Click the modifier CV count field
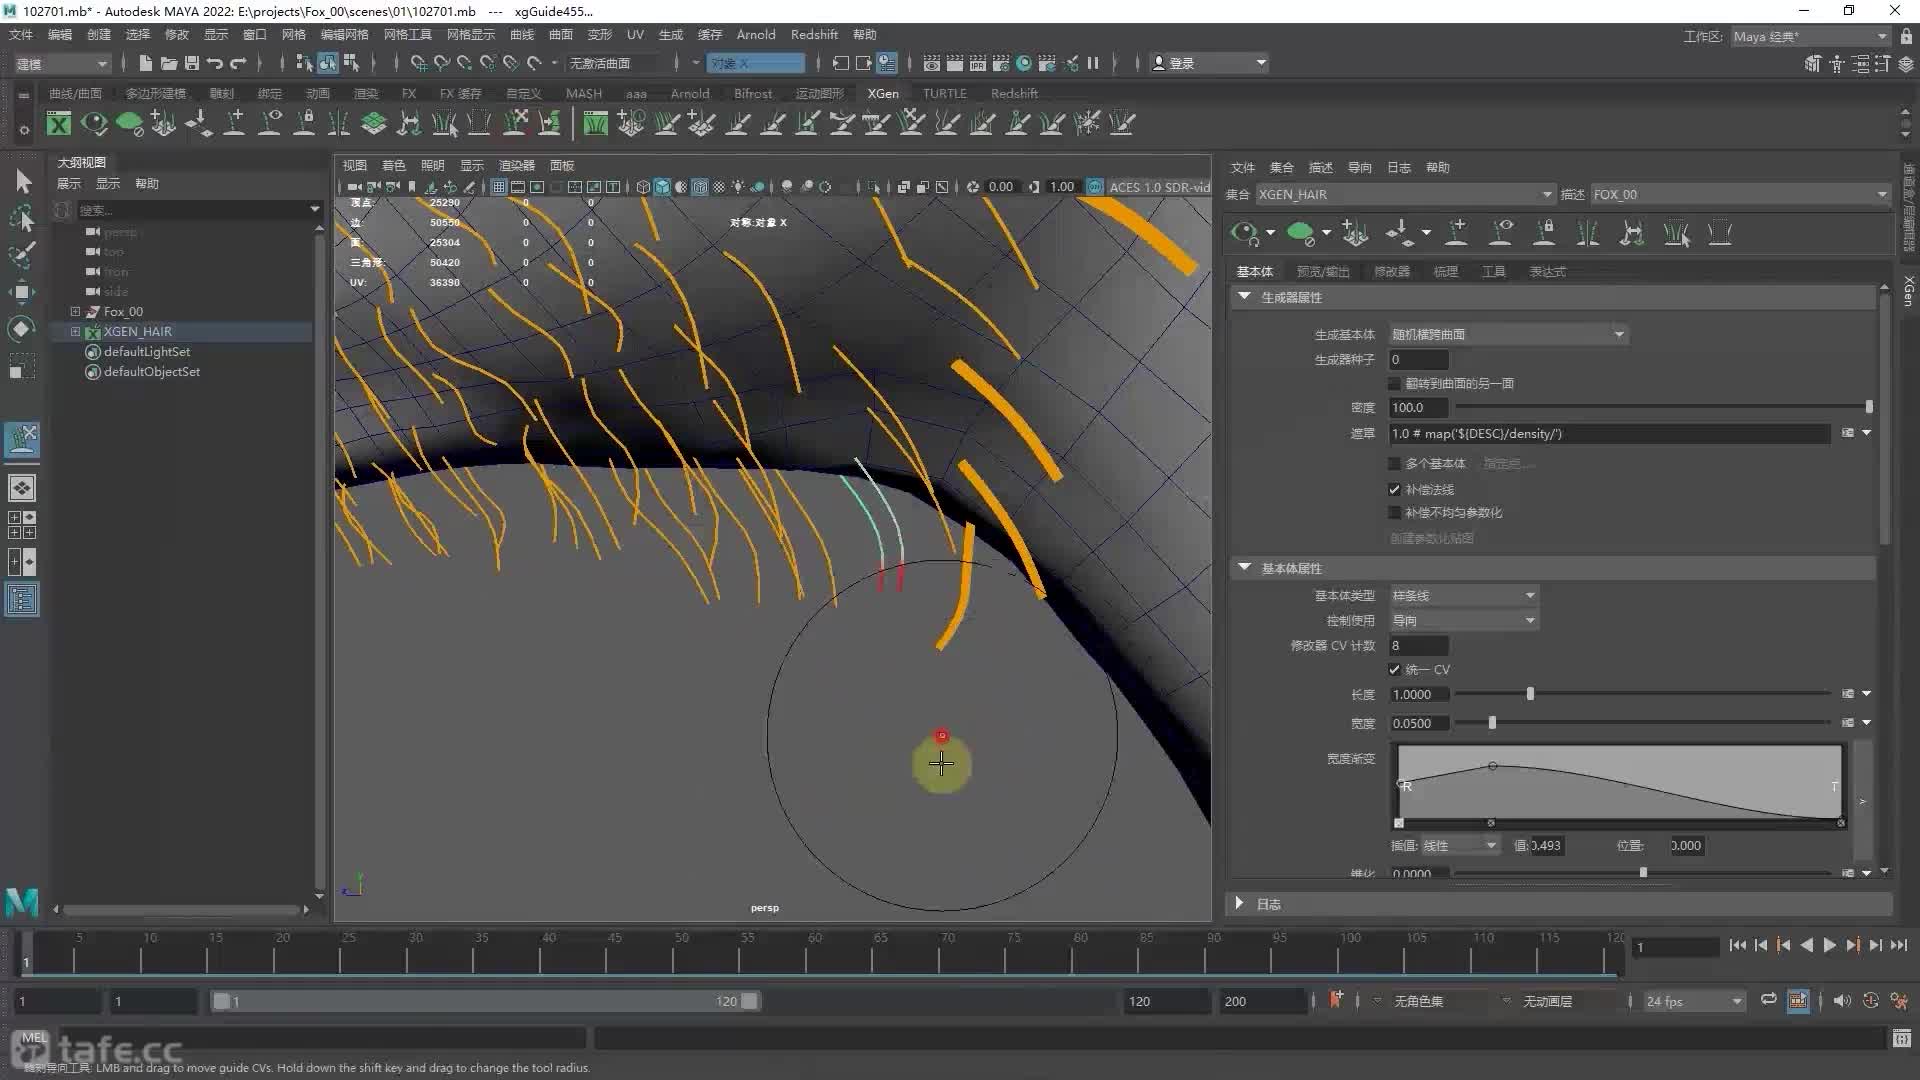This screenshot has height=1080, width=1920. (x=1418, y=646)
